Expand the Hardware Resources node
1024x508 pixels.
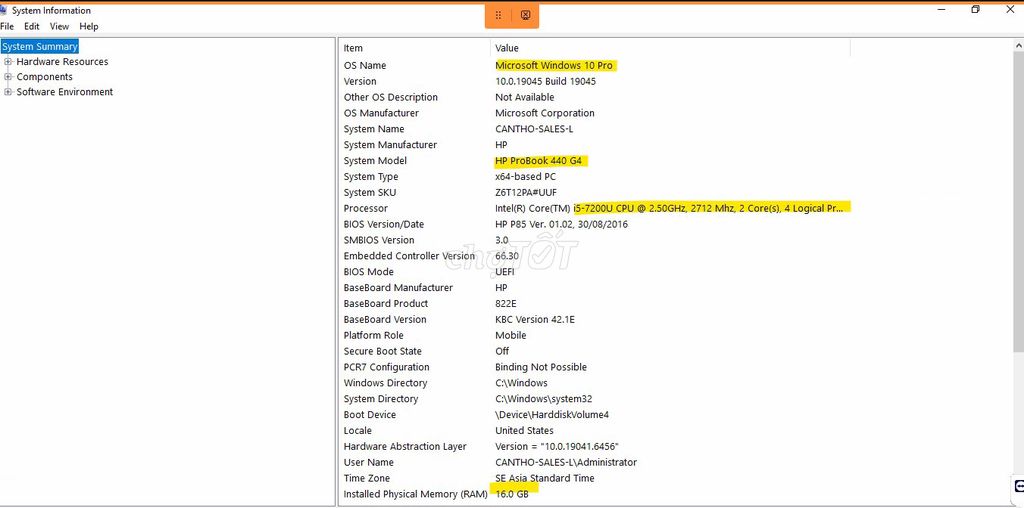[8, 61]
